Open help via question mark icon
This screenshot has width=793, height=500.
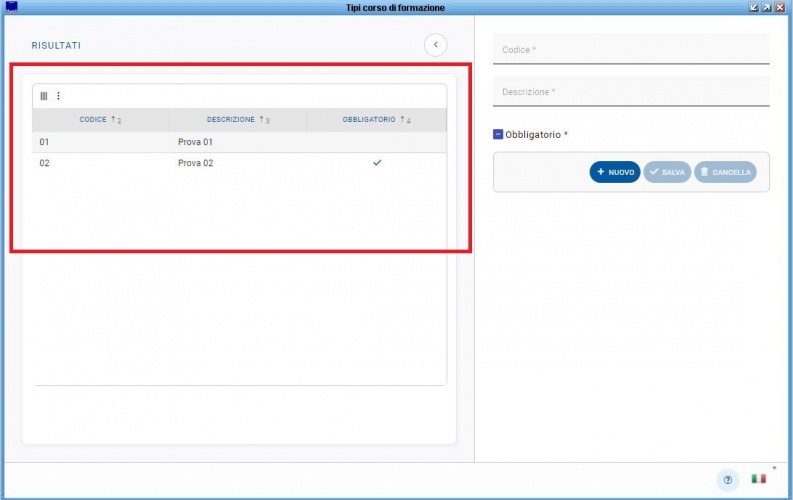(x=728, y=480)
